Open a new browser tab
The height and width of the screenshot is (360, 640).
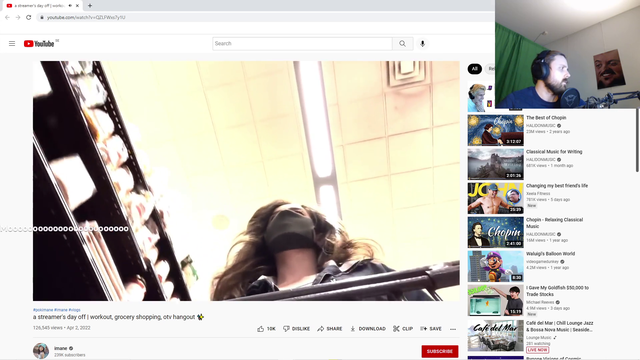tap(90, 6)
